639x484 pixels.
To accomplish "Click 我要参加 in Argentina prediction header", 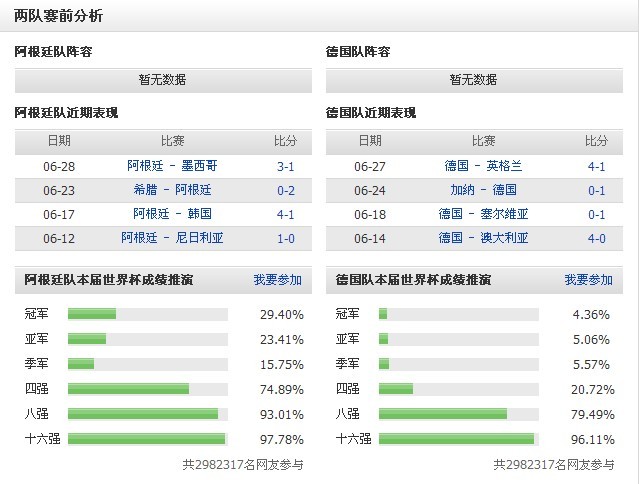I will coord(278,280).
